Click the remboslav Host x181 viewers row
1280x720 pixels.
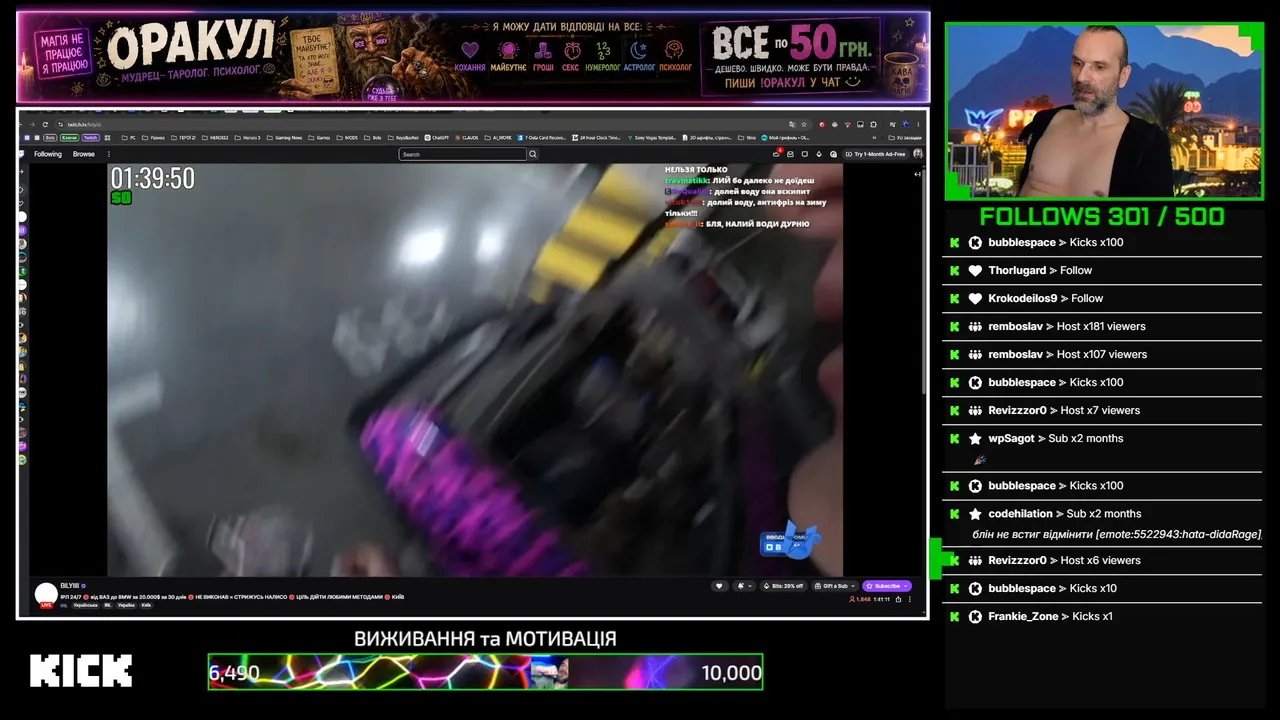pos(1102,326)
